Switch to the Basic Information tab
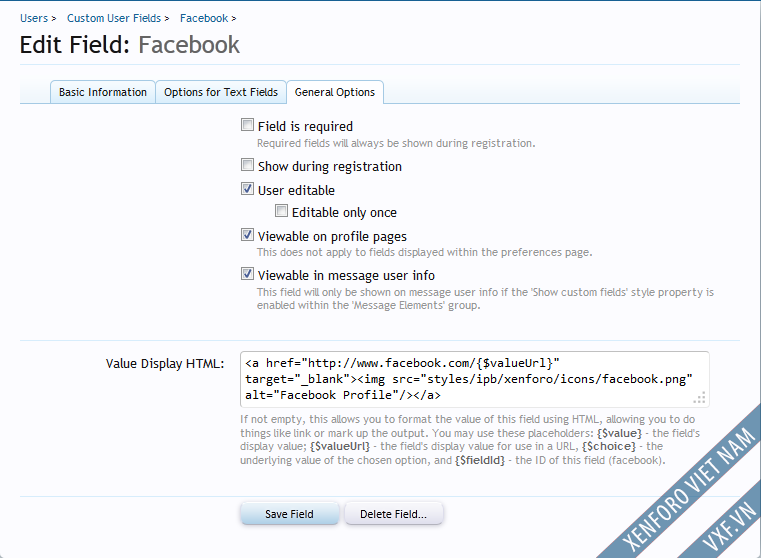The width and height of the screenshot is (761, 558). [x=103, y=92]
